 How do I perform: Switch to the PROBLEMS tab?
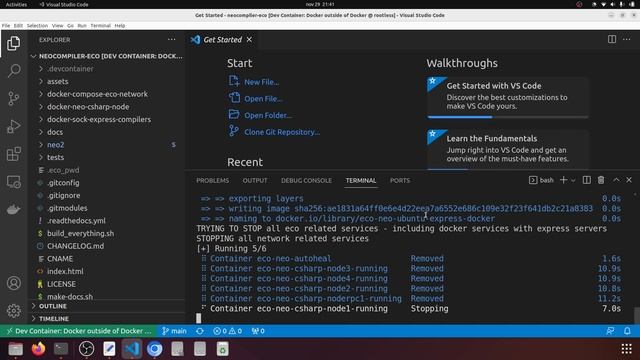click(212, 180)
